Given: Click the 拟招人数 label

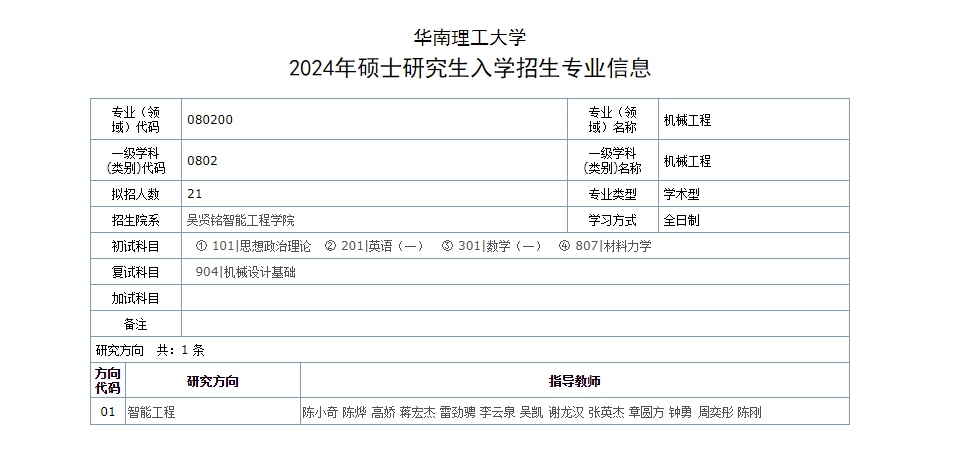Looking at the screenshot, I should pyautogui.click(x=135, y=194).
